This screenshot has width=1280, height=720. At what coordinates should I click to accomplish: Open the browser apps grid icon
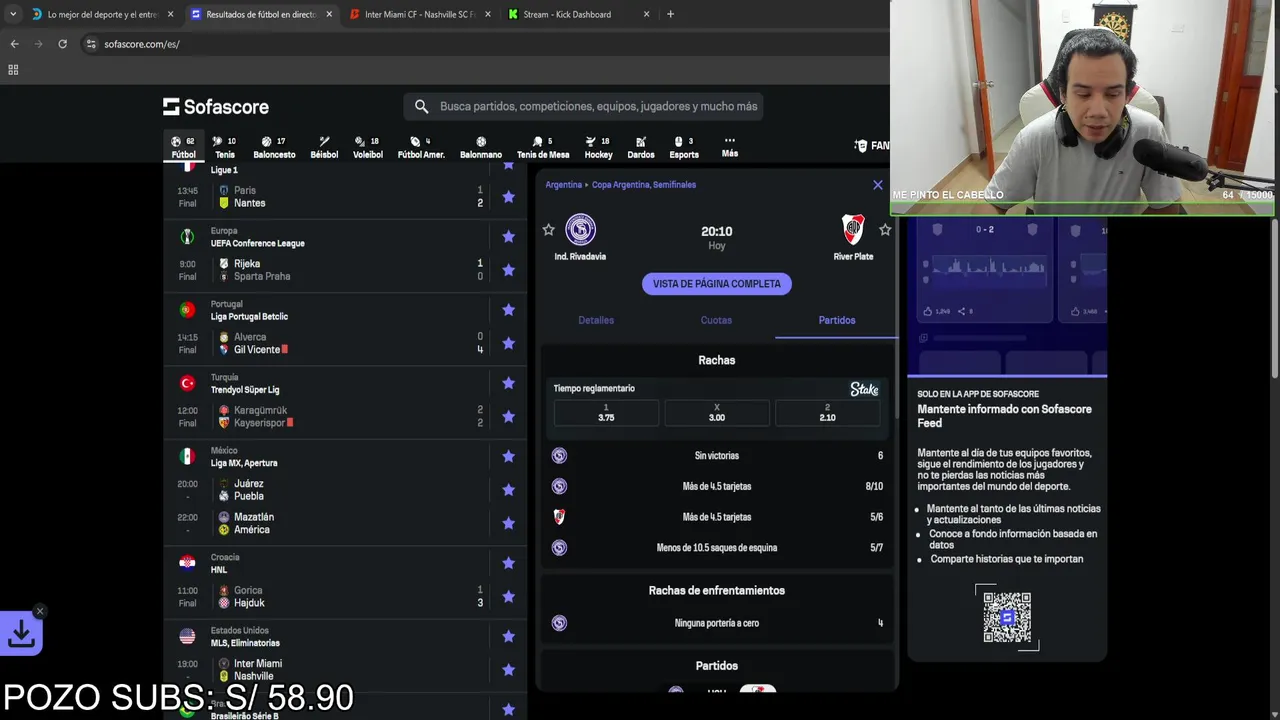pos(13,70)
